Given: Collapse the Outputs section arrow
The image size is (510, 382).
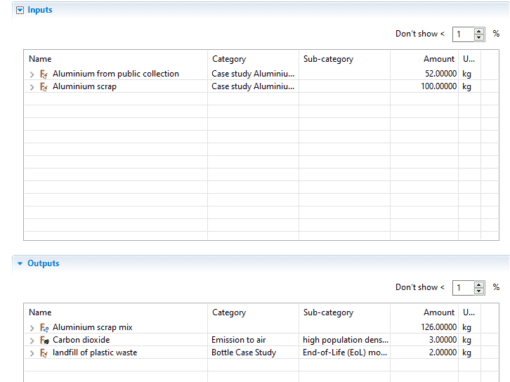Looking at the screenshot, I should 20,264.
